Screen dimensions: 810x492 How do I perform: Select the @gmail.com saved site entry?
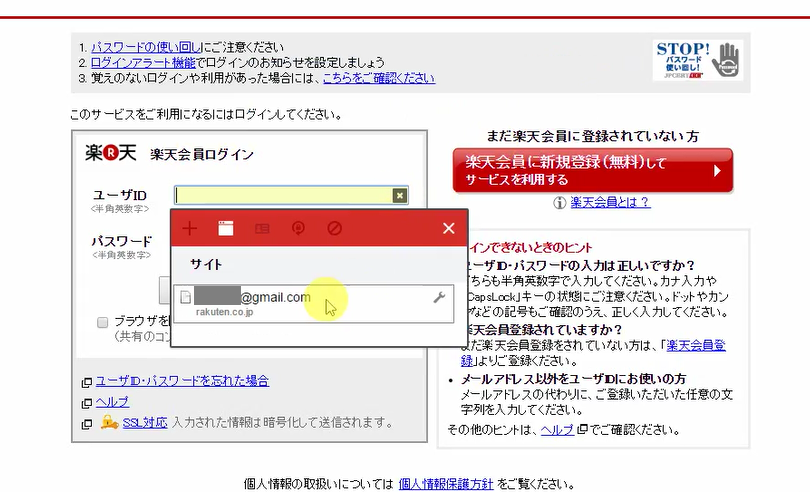[314, 304]
